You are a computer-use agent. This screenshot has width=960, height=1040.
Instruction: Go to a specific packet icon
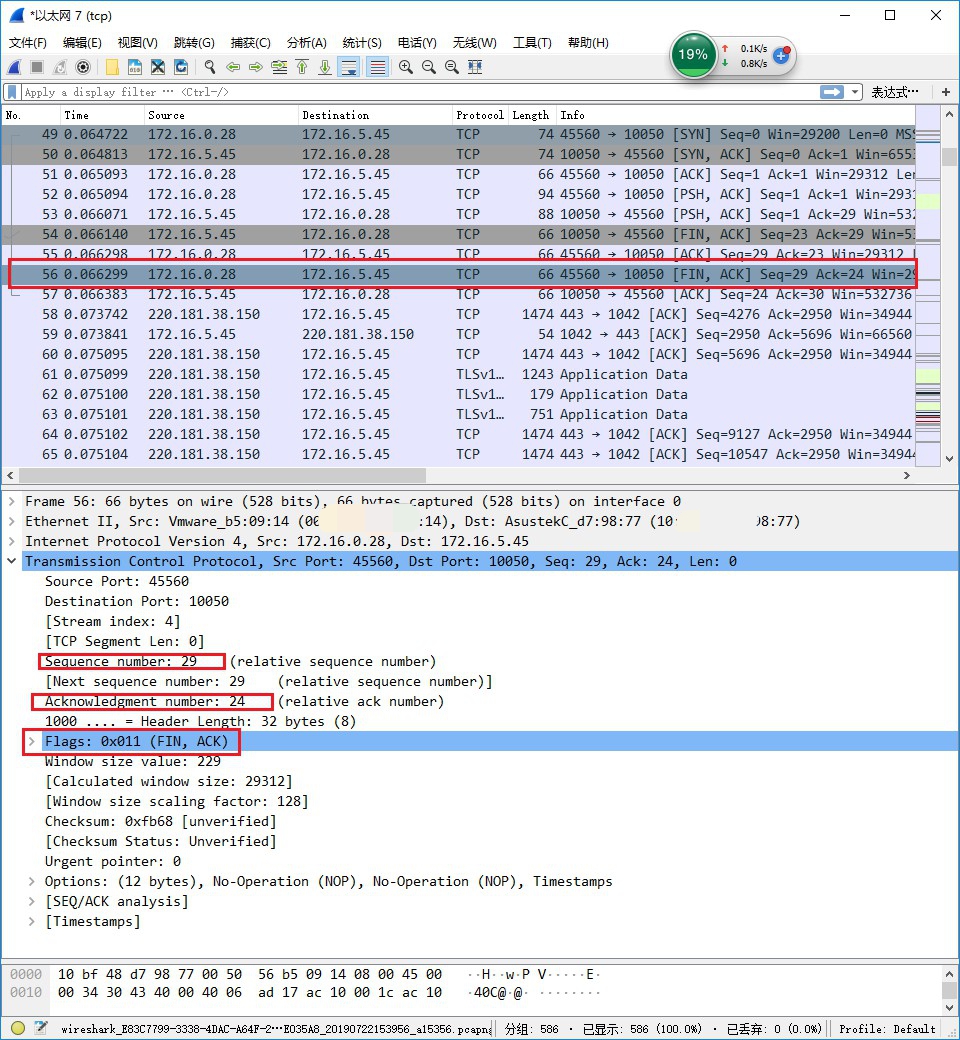tap(279, 67)
